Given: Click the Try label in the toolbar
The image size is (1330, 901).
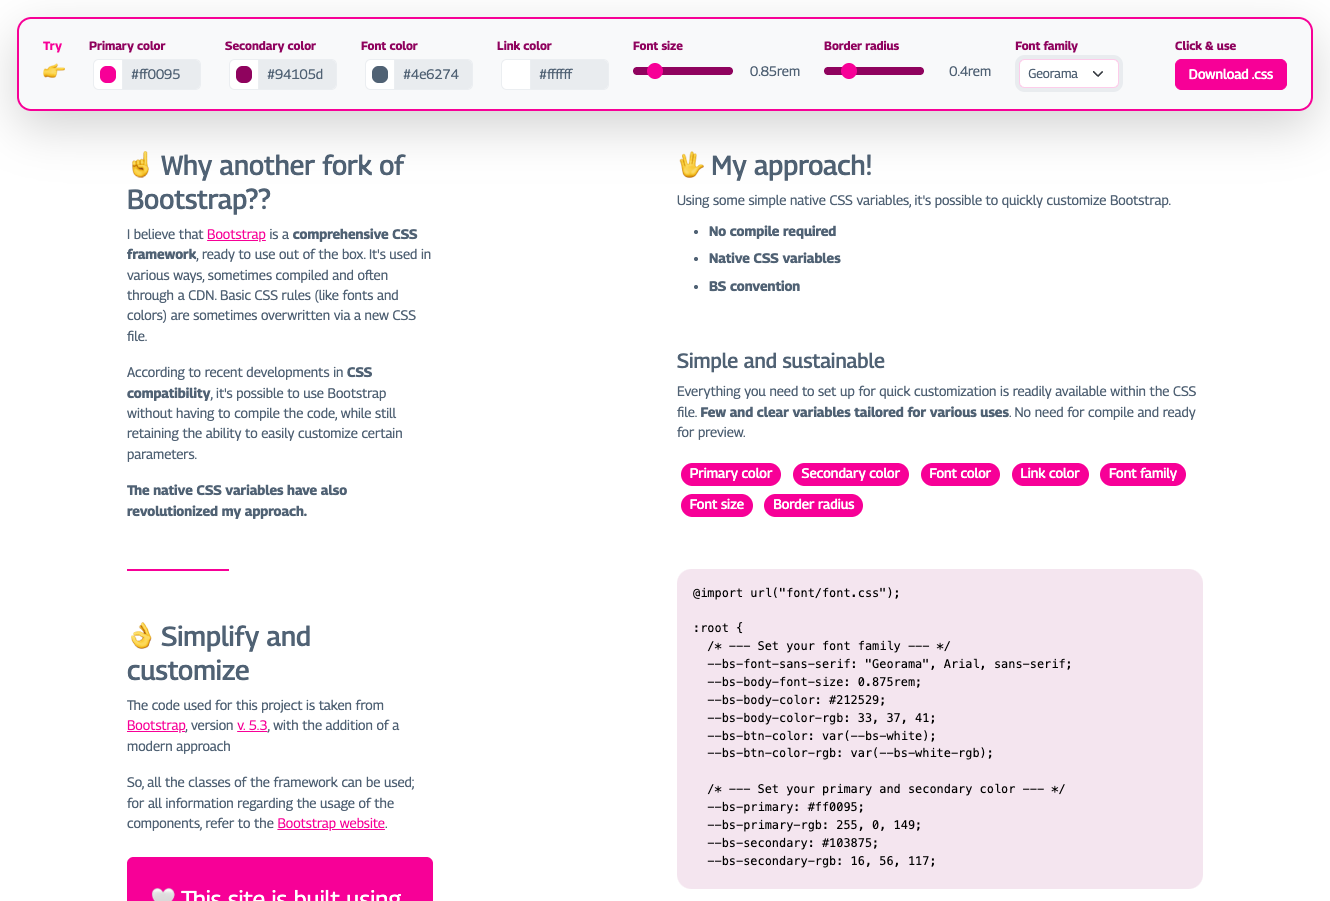Looking at the screenshot, I should click(x=52, y=46).
